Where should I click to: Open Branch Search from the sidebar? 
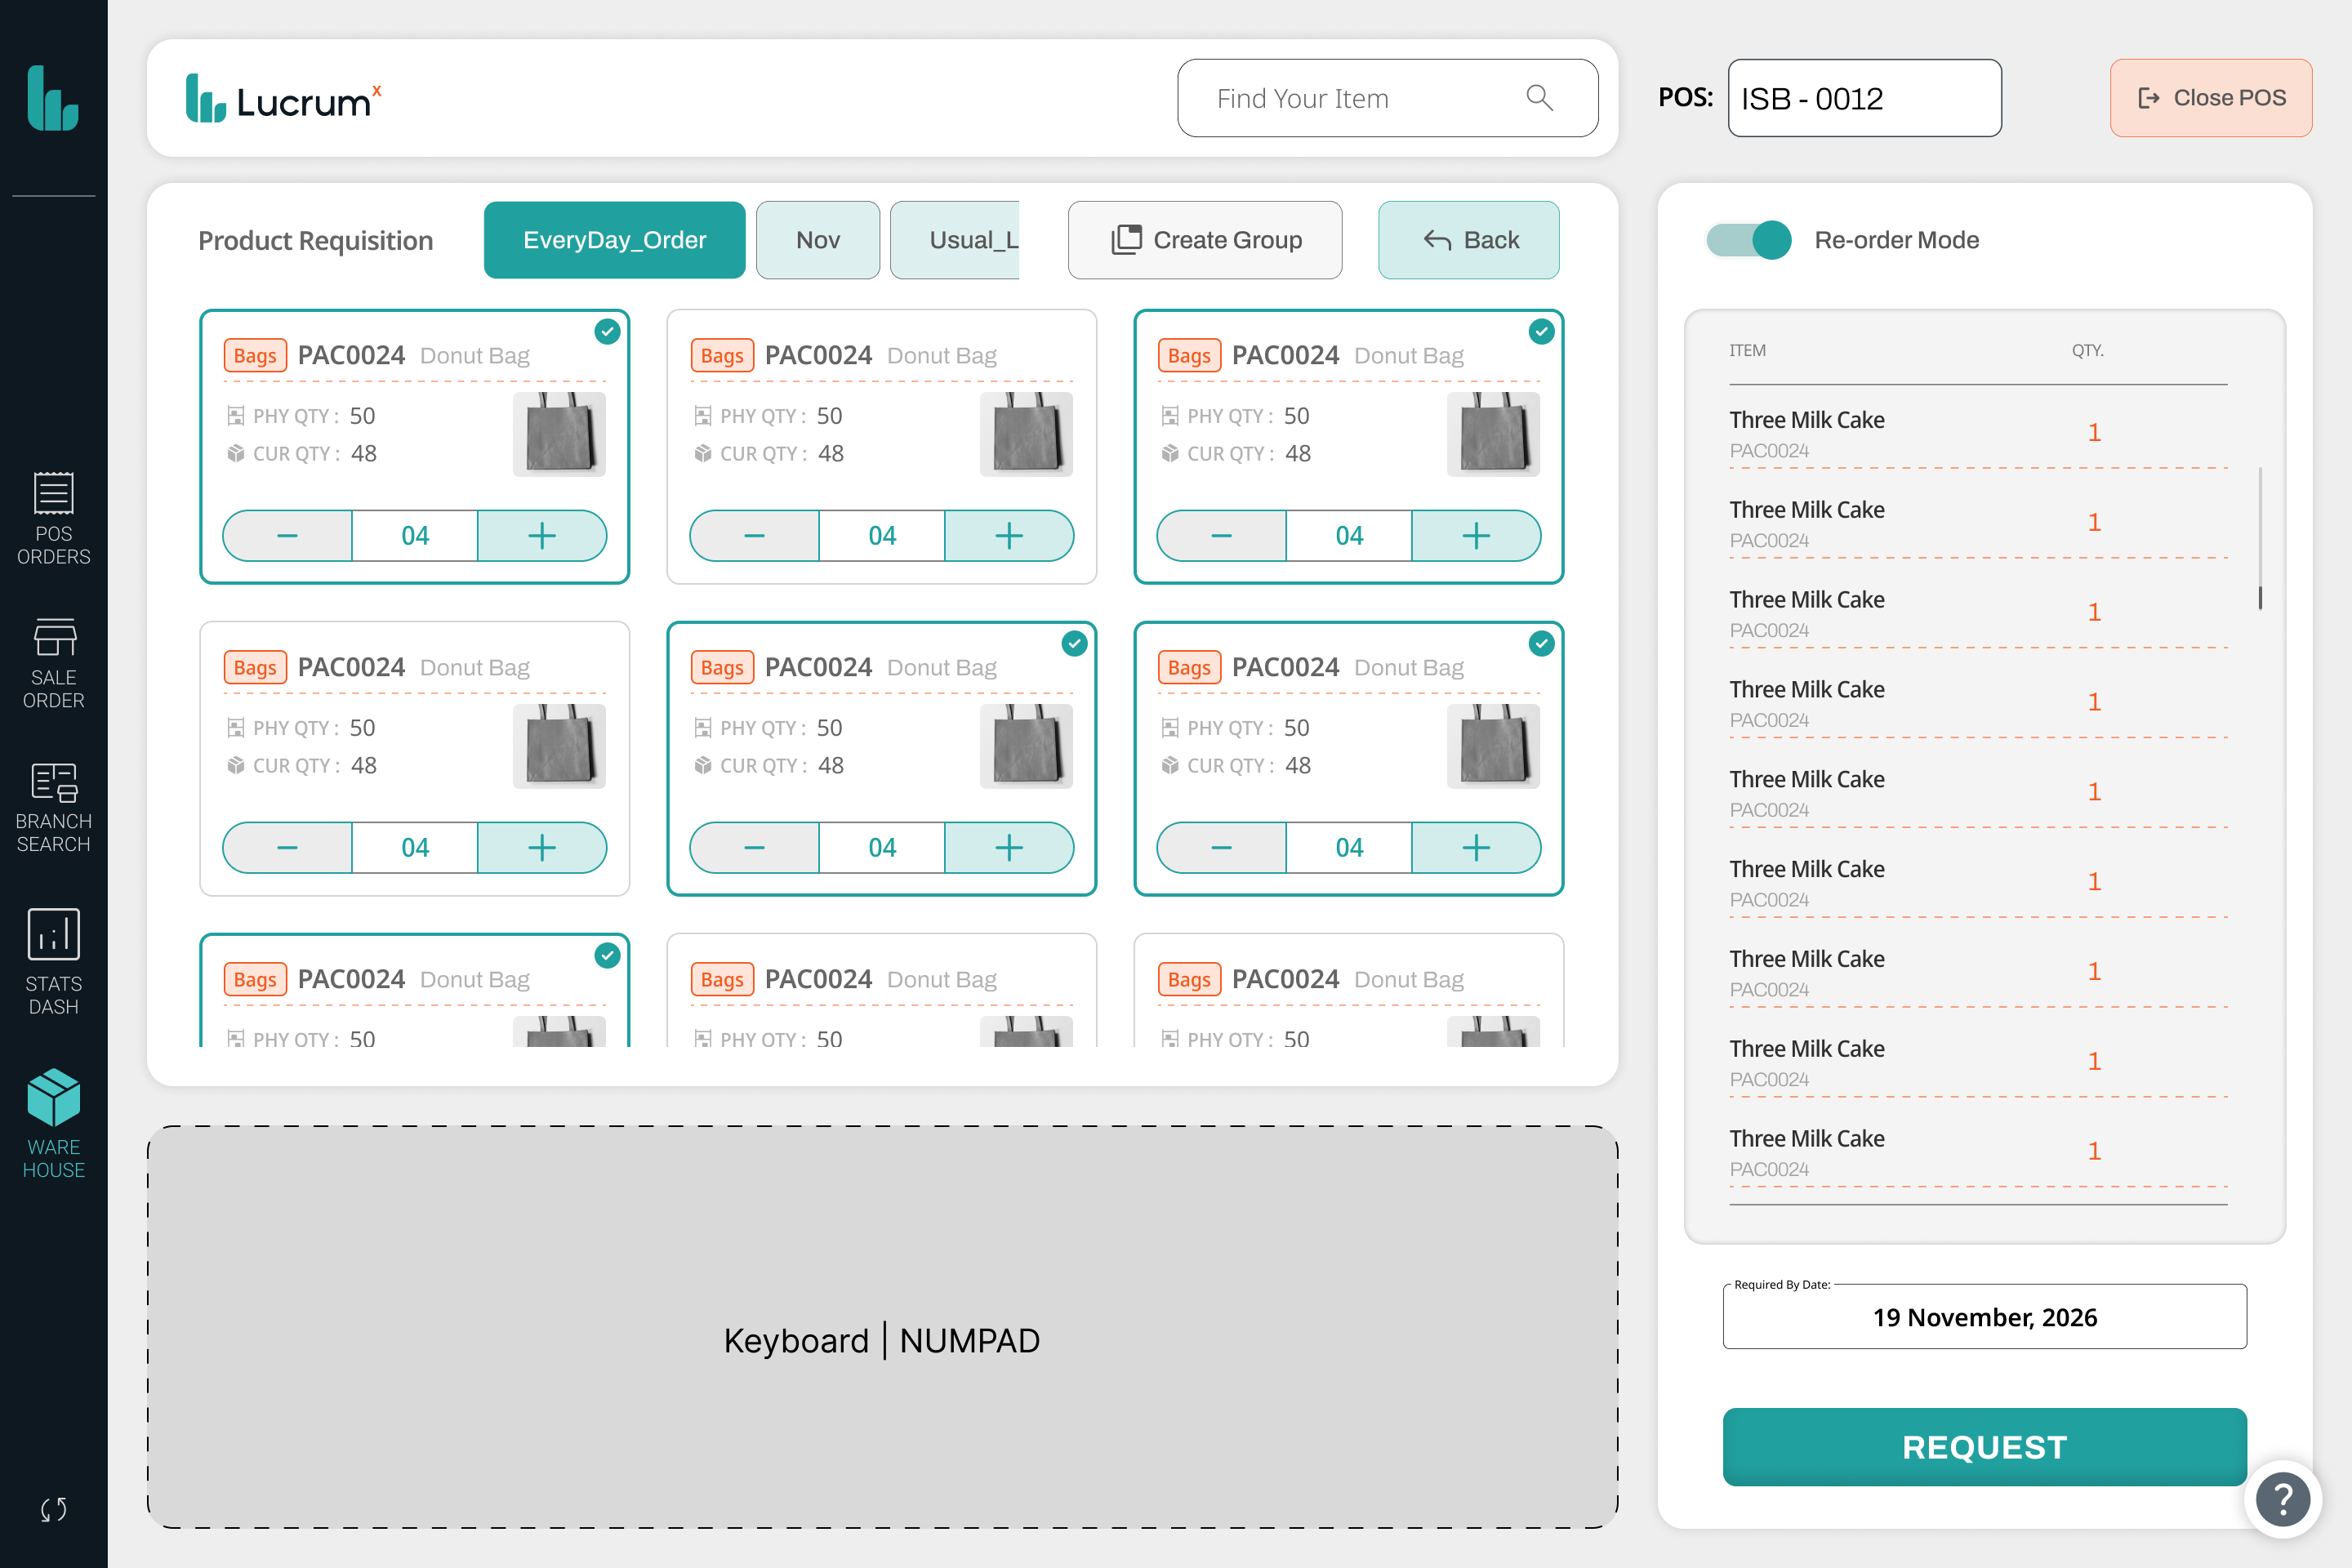(x=54, y=808)
